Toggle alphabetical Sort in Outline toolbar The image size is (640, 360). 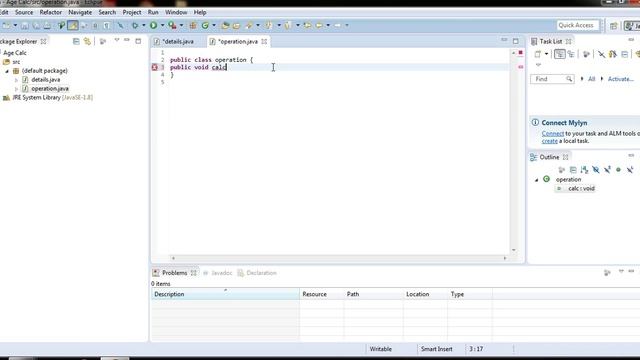coord(584,170)
